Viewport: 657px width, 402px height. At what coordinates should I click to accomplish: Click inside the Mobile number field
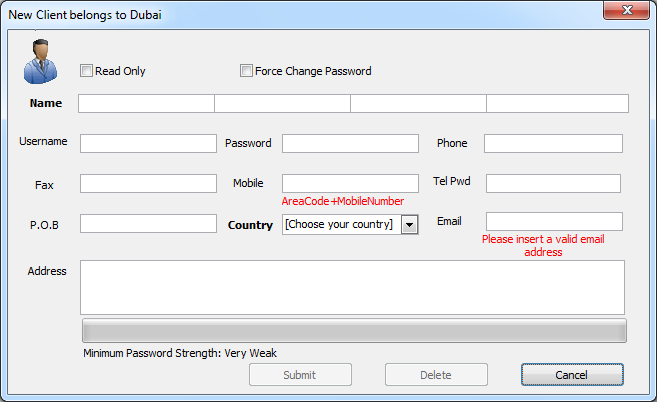coord(350,184)
